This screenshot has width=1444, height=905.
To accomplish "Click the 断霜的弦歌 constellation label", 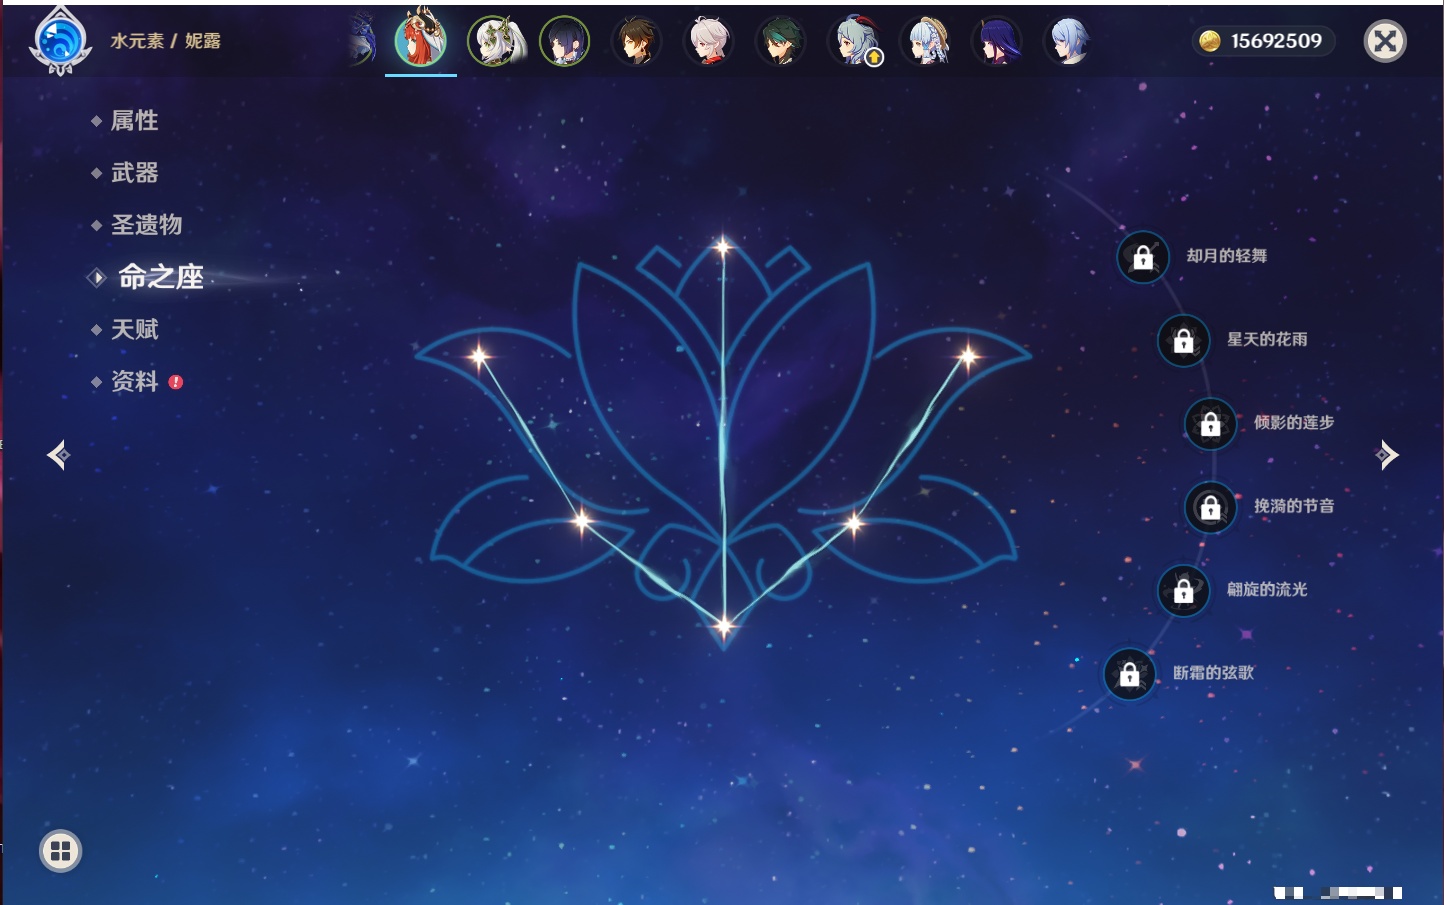I will 1213,673.
